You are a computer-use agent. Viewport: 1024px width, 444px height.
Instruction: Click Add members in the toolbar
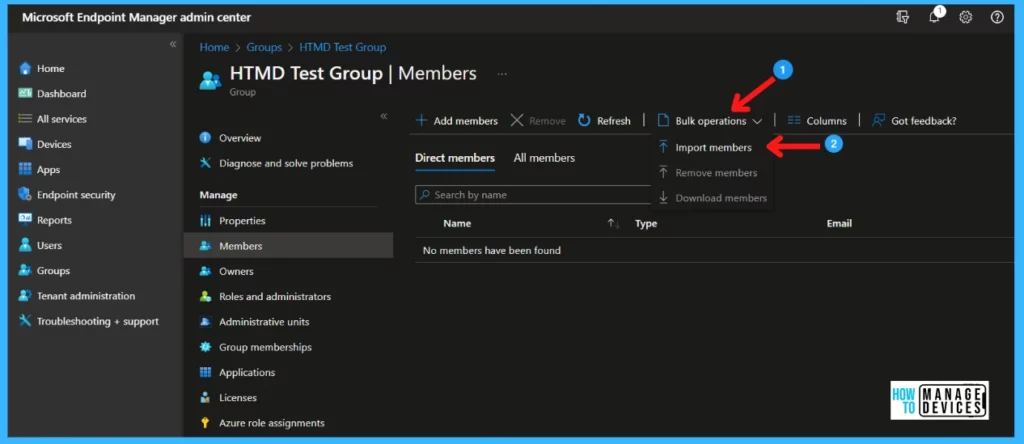click(457, 121)
